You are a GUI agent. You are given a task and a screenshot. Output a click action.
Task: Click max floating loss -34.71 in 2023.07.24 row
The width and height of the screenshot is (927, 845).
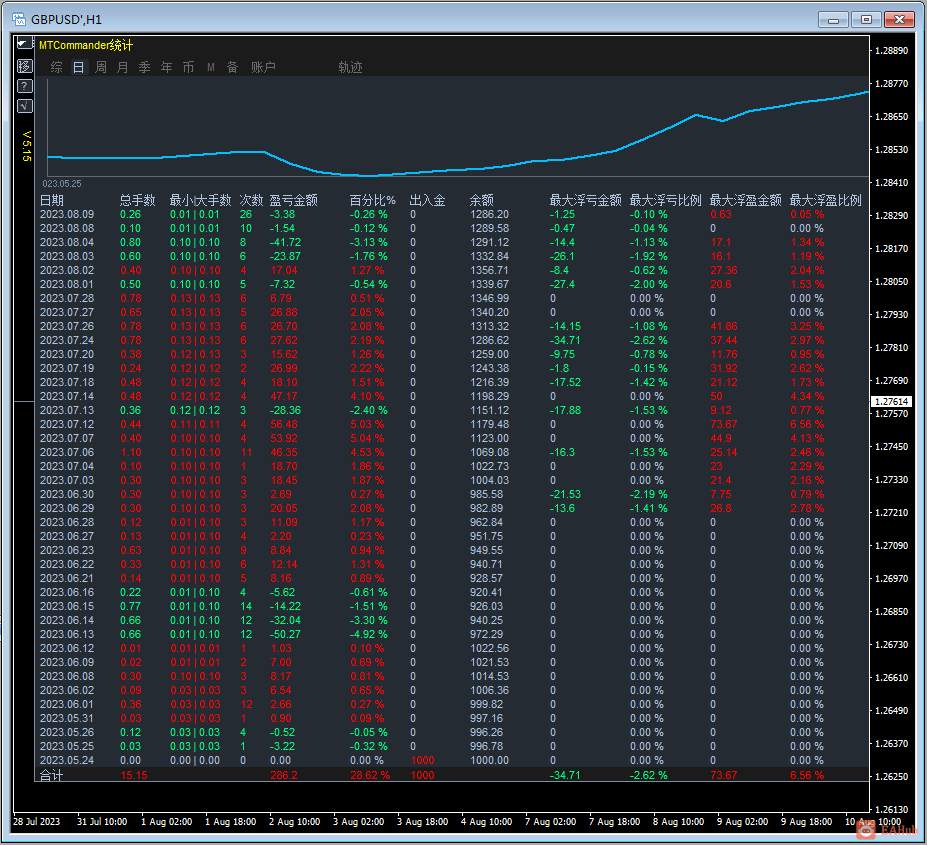[x=565, y=341]
